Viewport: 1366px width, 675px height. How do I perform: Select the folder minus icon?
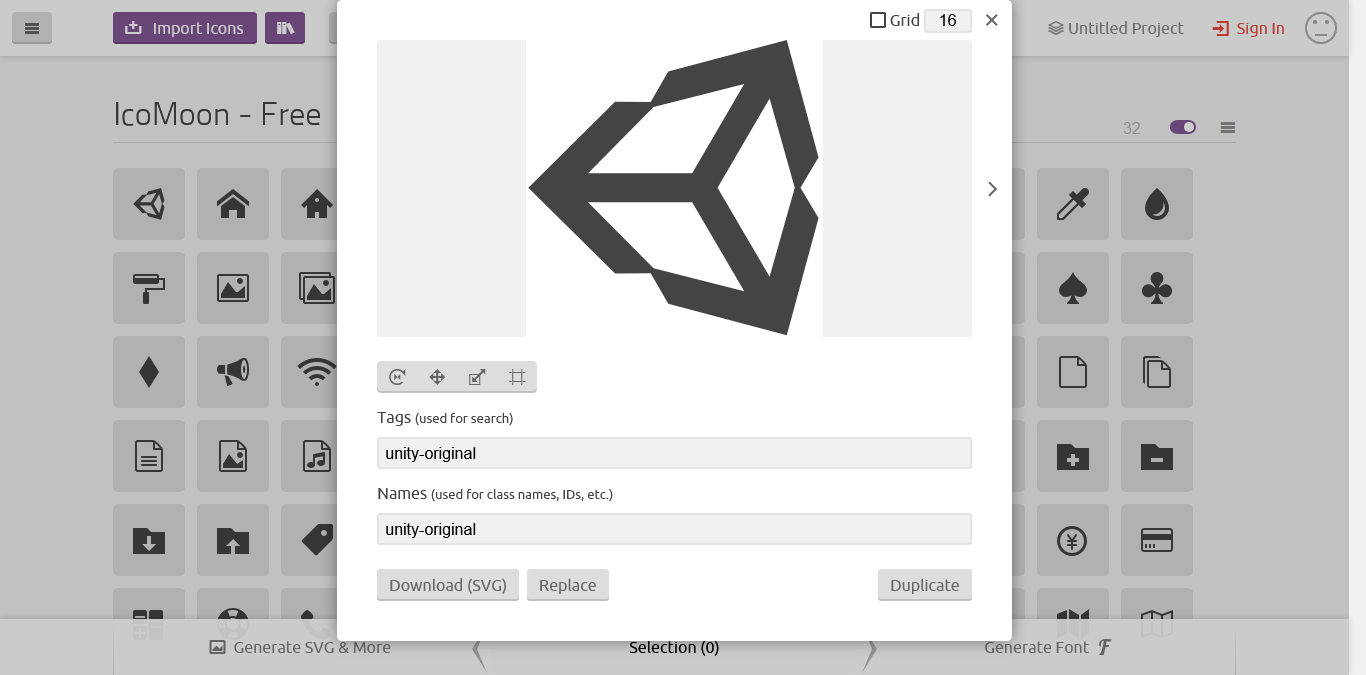pos(1157,456)
